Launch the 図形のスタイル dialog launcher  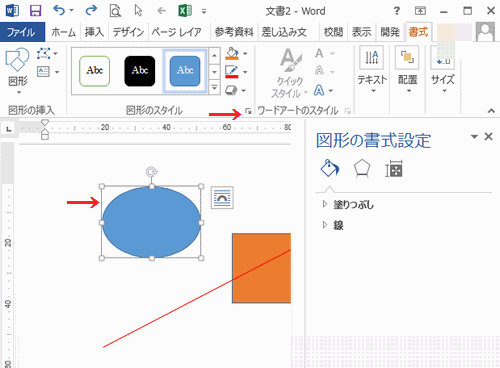click(248, 111)
